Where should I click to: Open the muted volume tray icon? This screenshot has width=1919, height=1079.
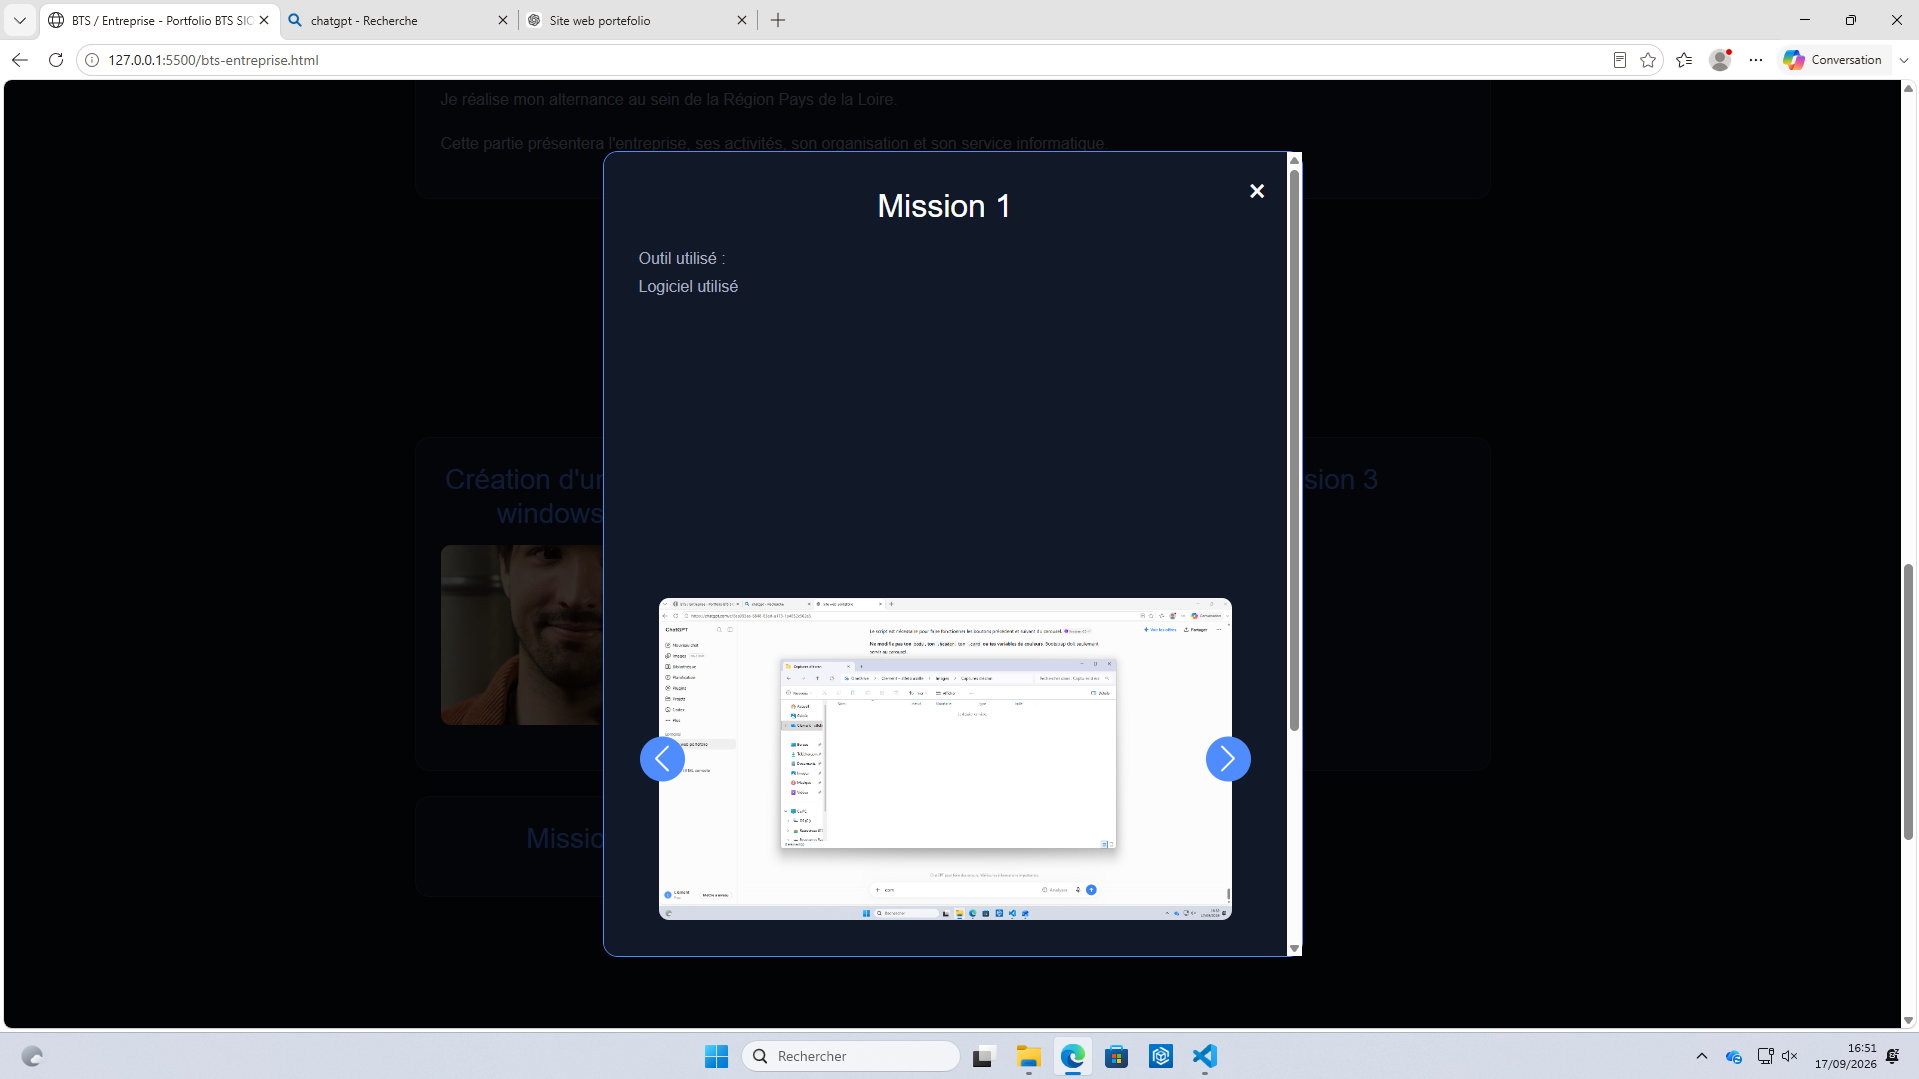pyautogui.click(x=1790, y=1056)
